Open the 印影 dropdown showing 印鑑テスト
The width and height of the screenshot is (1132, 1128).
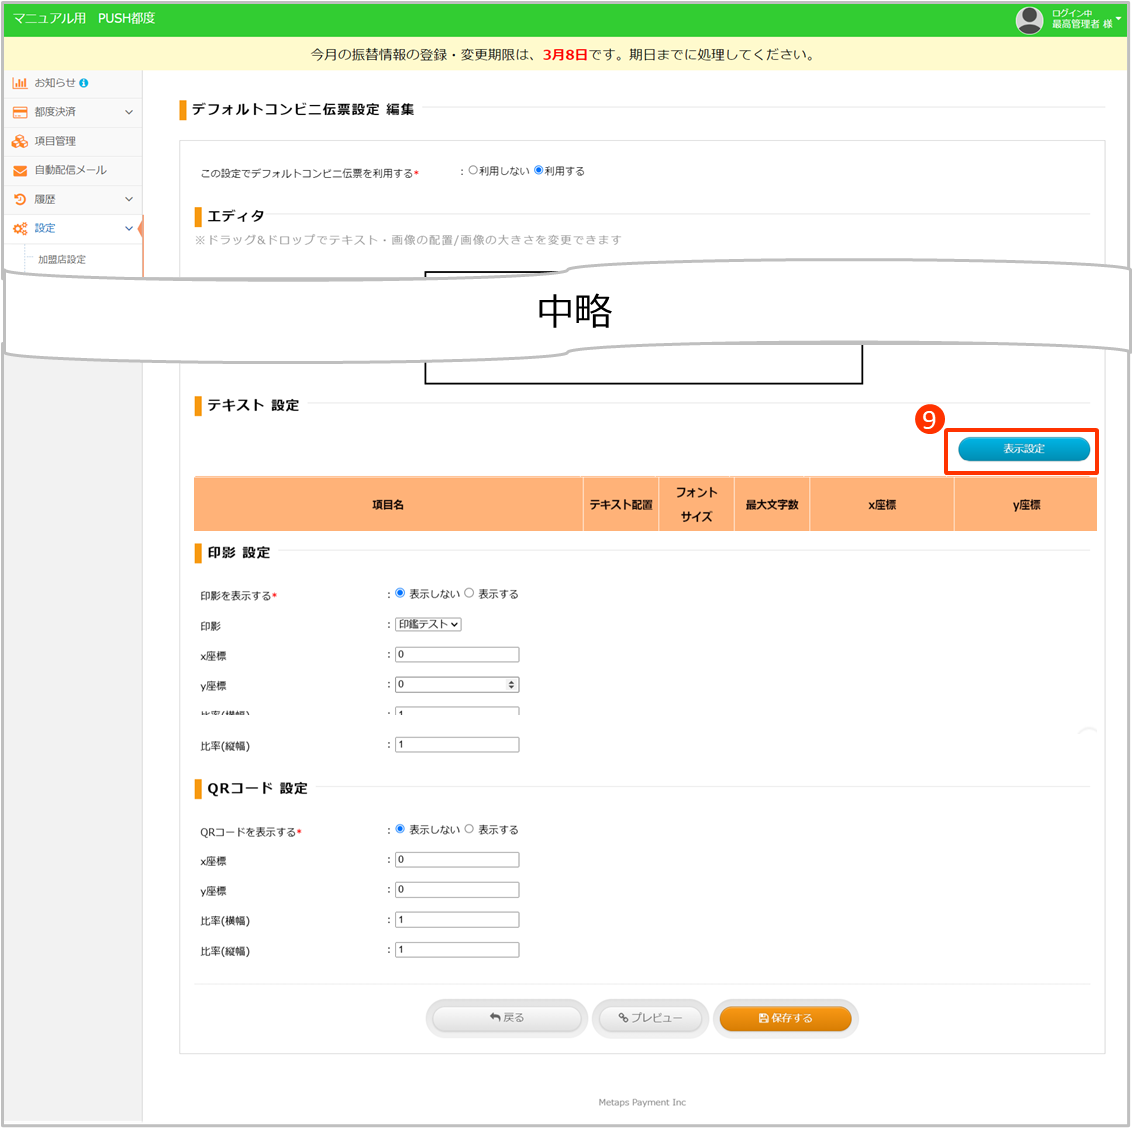click(428, 624)
